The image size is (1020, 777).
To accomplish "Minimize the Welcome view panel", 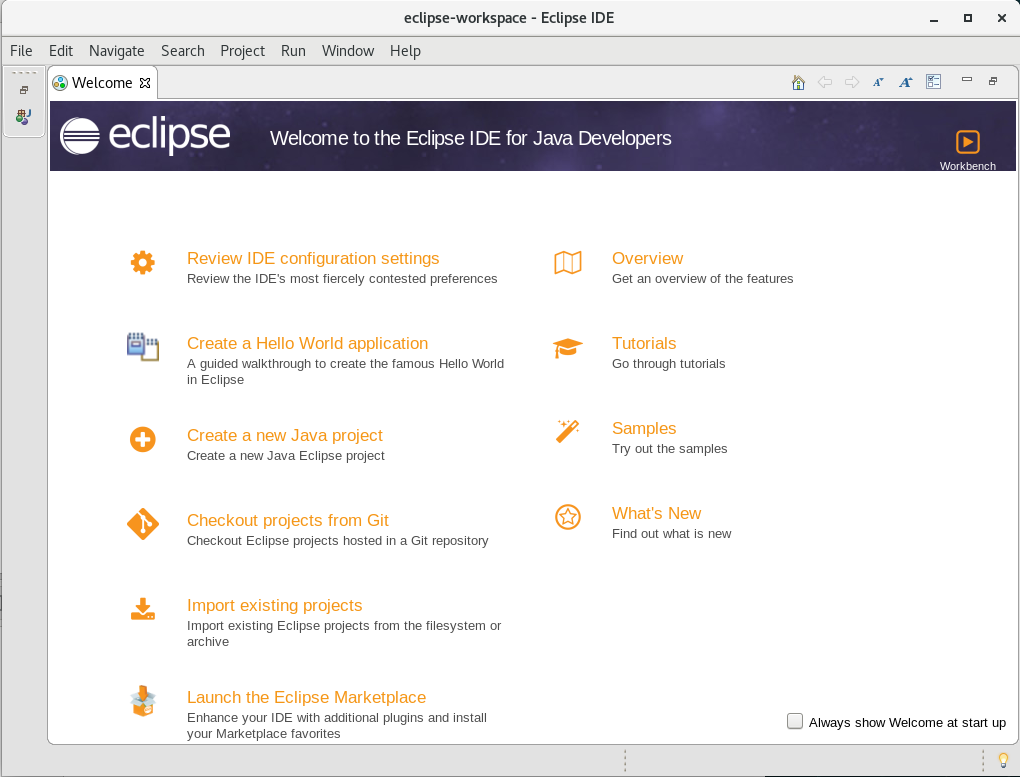I will [x=966, y=81].
